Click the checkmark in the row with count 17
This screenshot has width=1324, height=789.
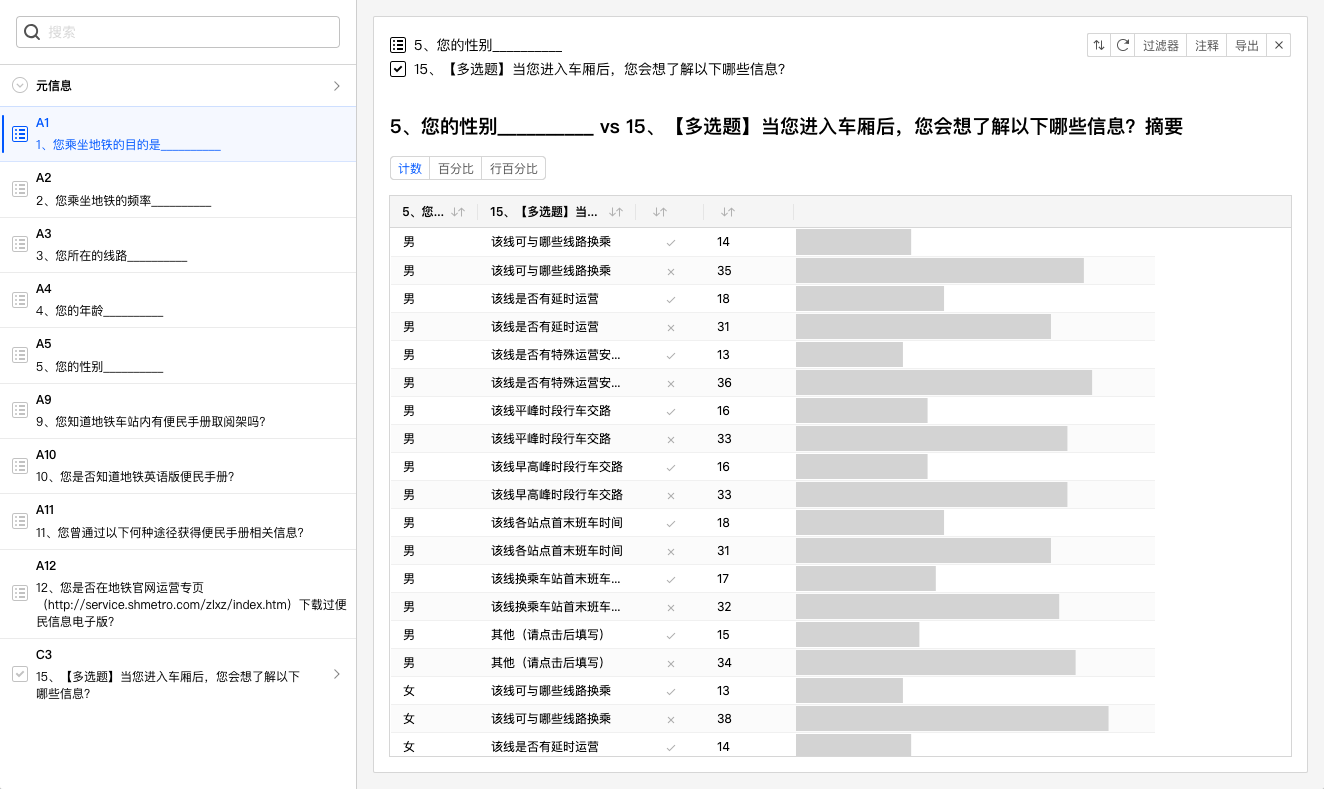[x=671, y=579]
